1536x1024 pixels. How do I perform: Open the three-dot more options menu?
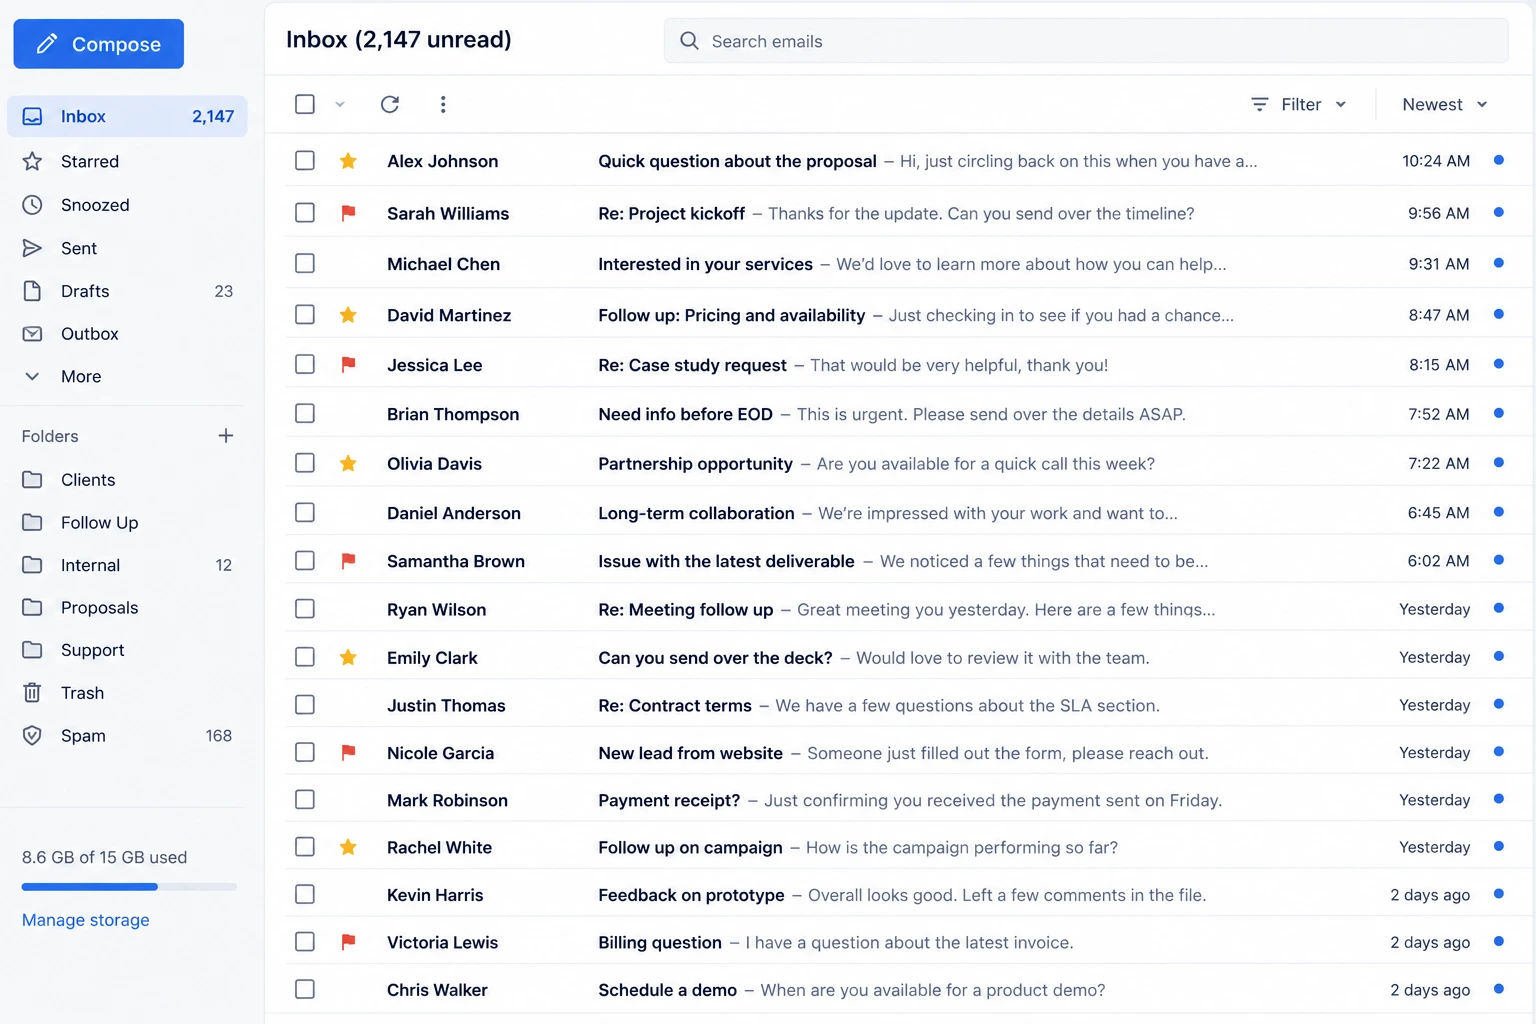[443, 104]
